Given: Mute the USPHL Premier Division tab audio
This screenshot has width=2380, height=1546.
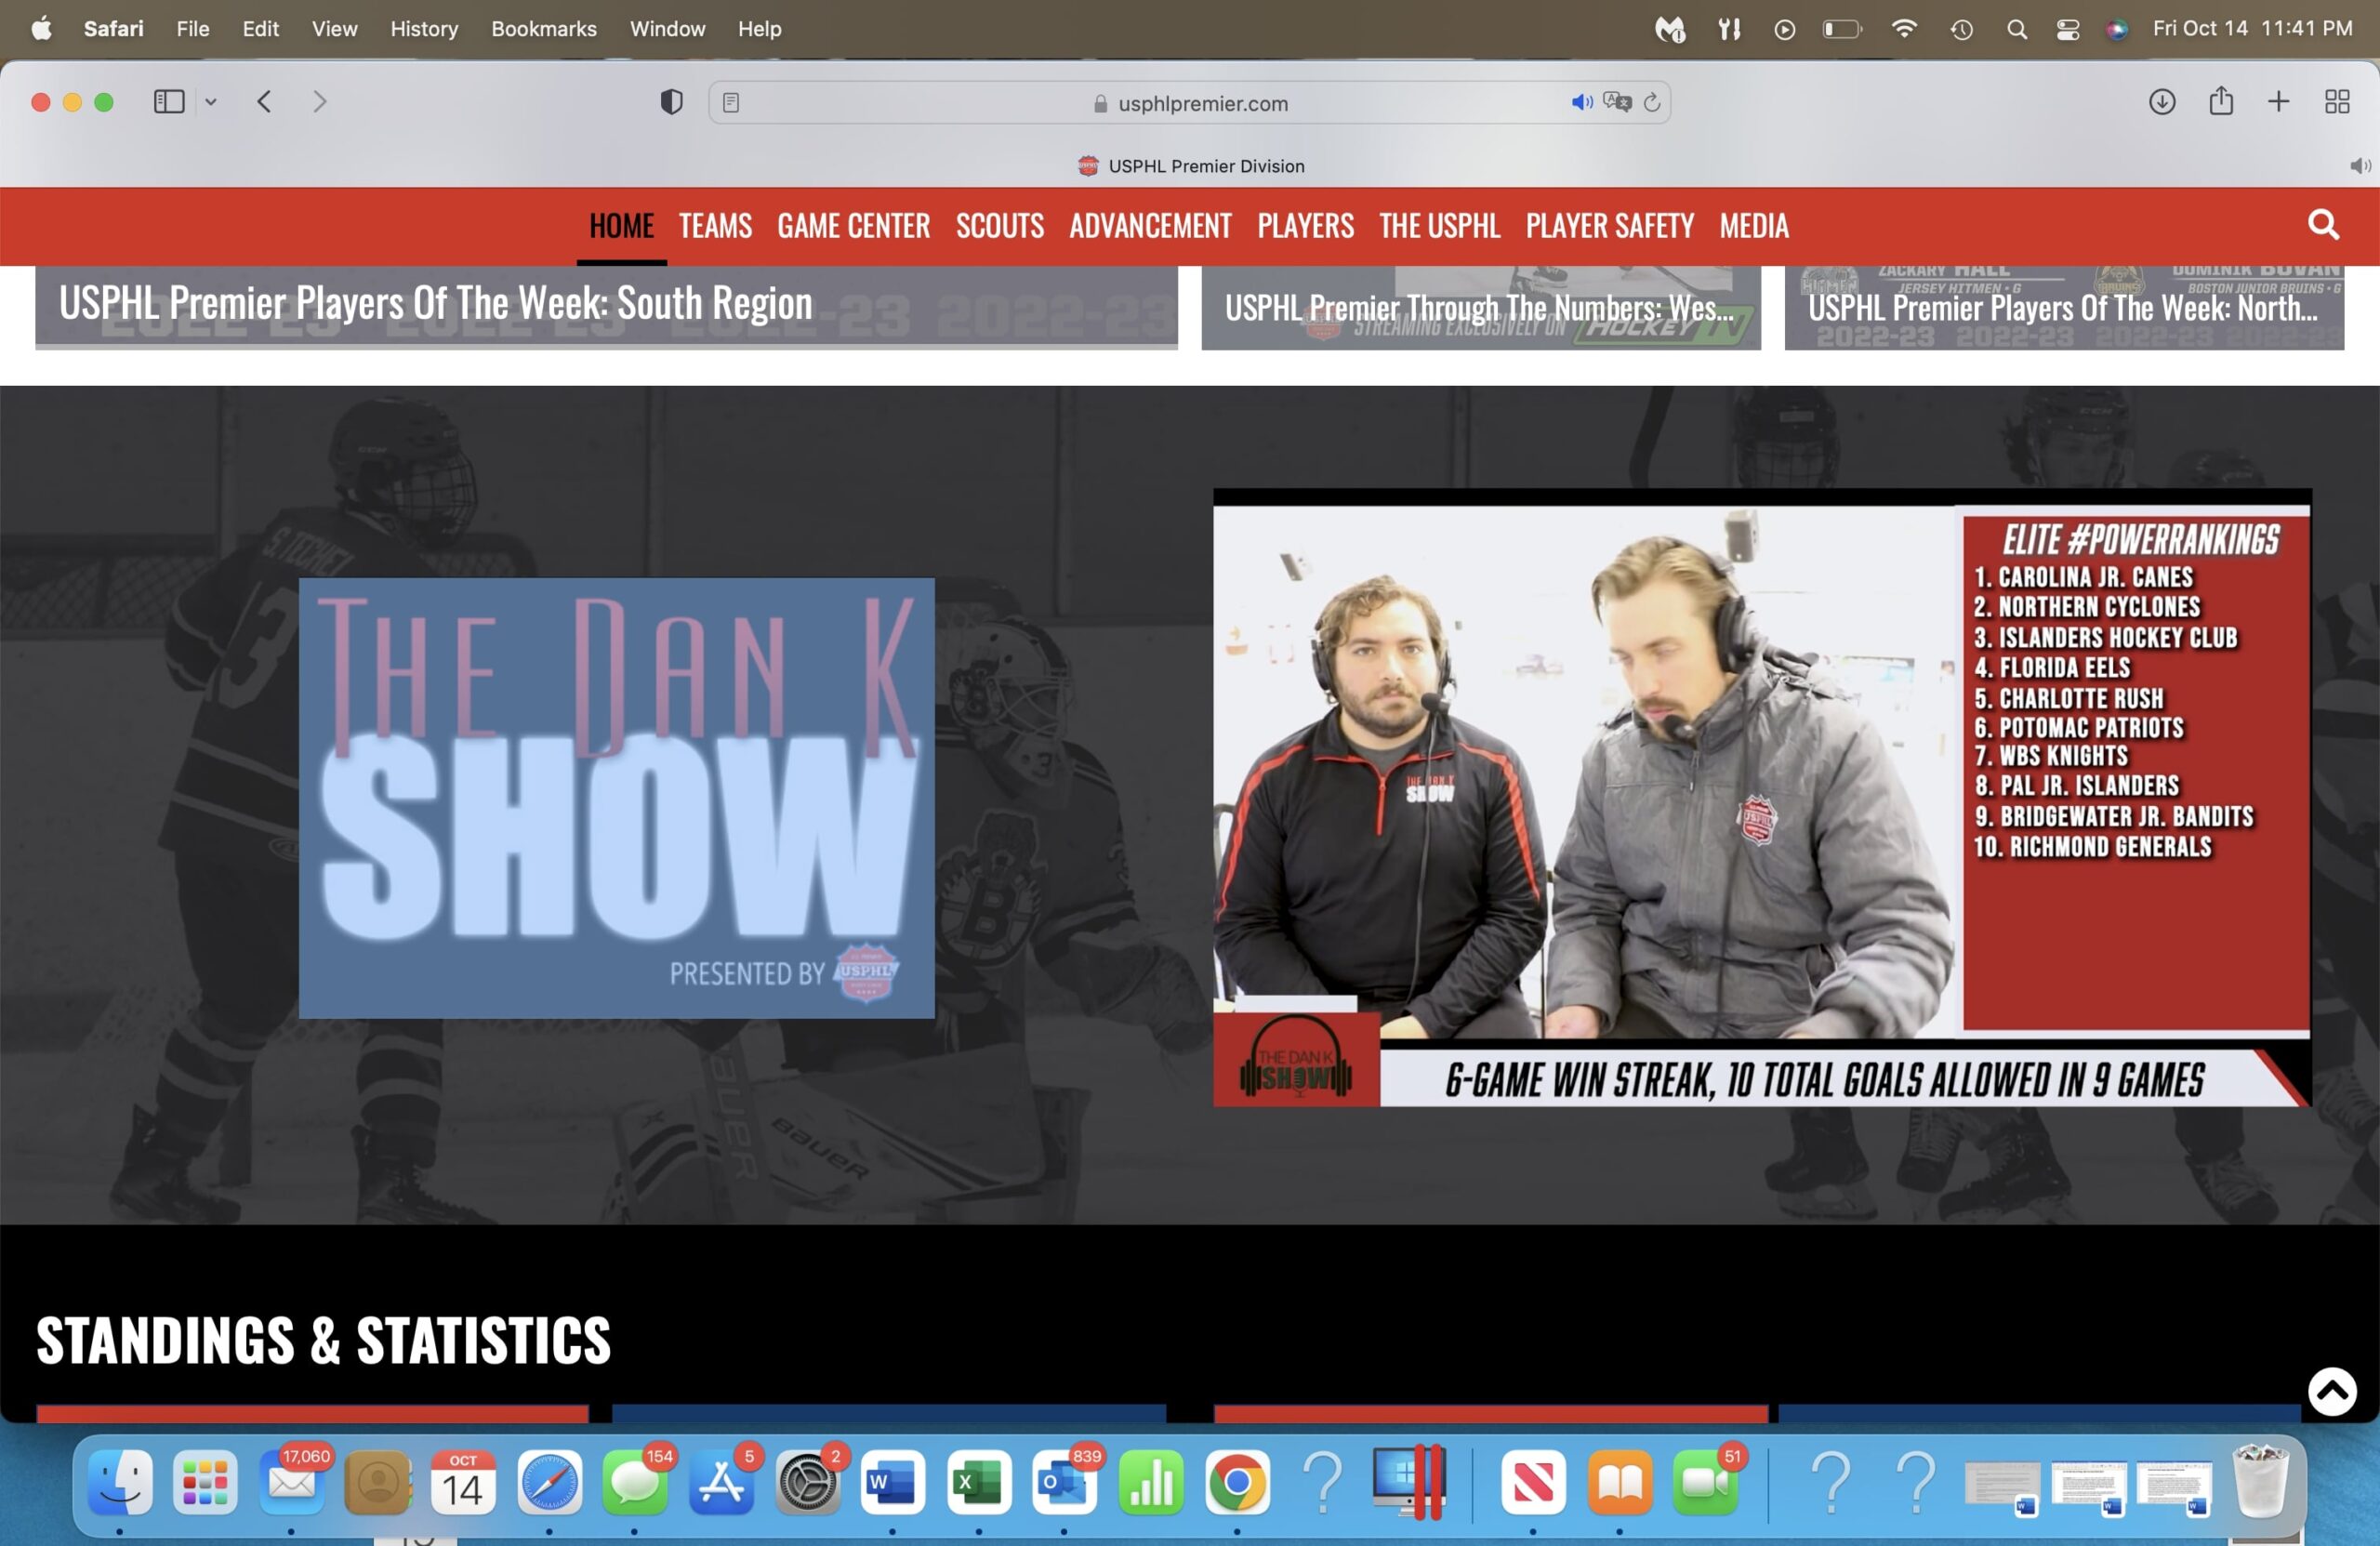Looking at the screenshot, I should (2360, 166).
